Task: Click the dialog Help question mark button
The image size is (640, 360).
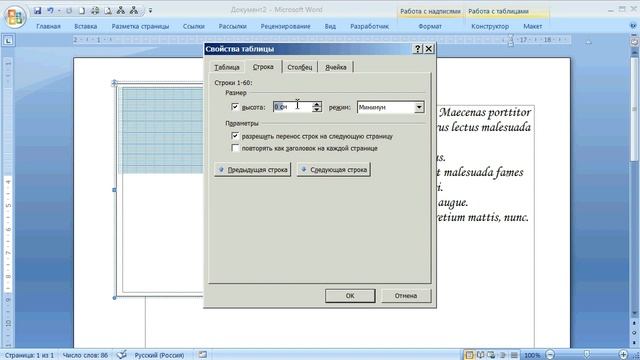Action: [417, 49]
